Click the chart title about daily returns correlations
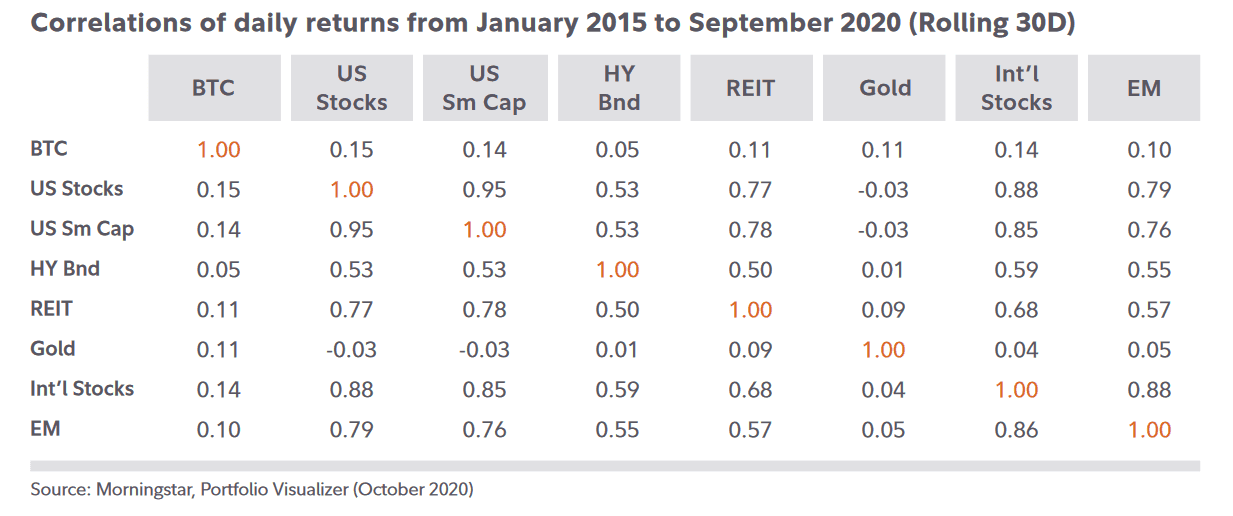The width and height of the screenshot is (1233, 516). coord(553,24)
